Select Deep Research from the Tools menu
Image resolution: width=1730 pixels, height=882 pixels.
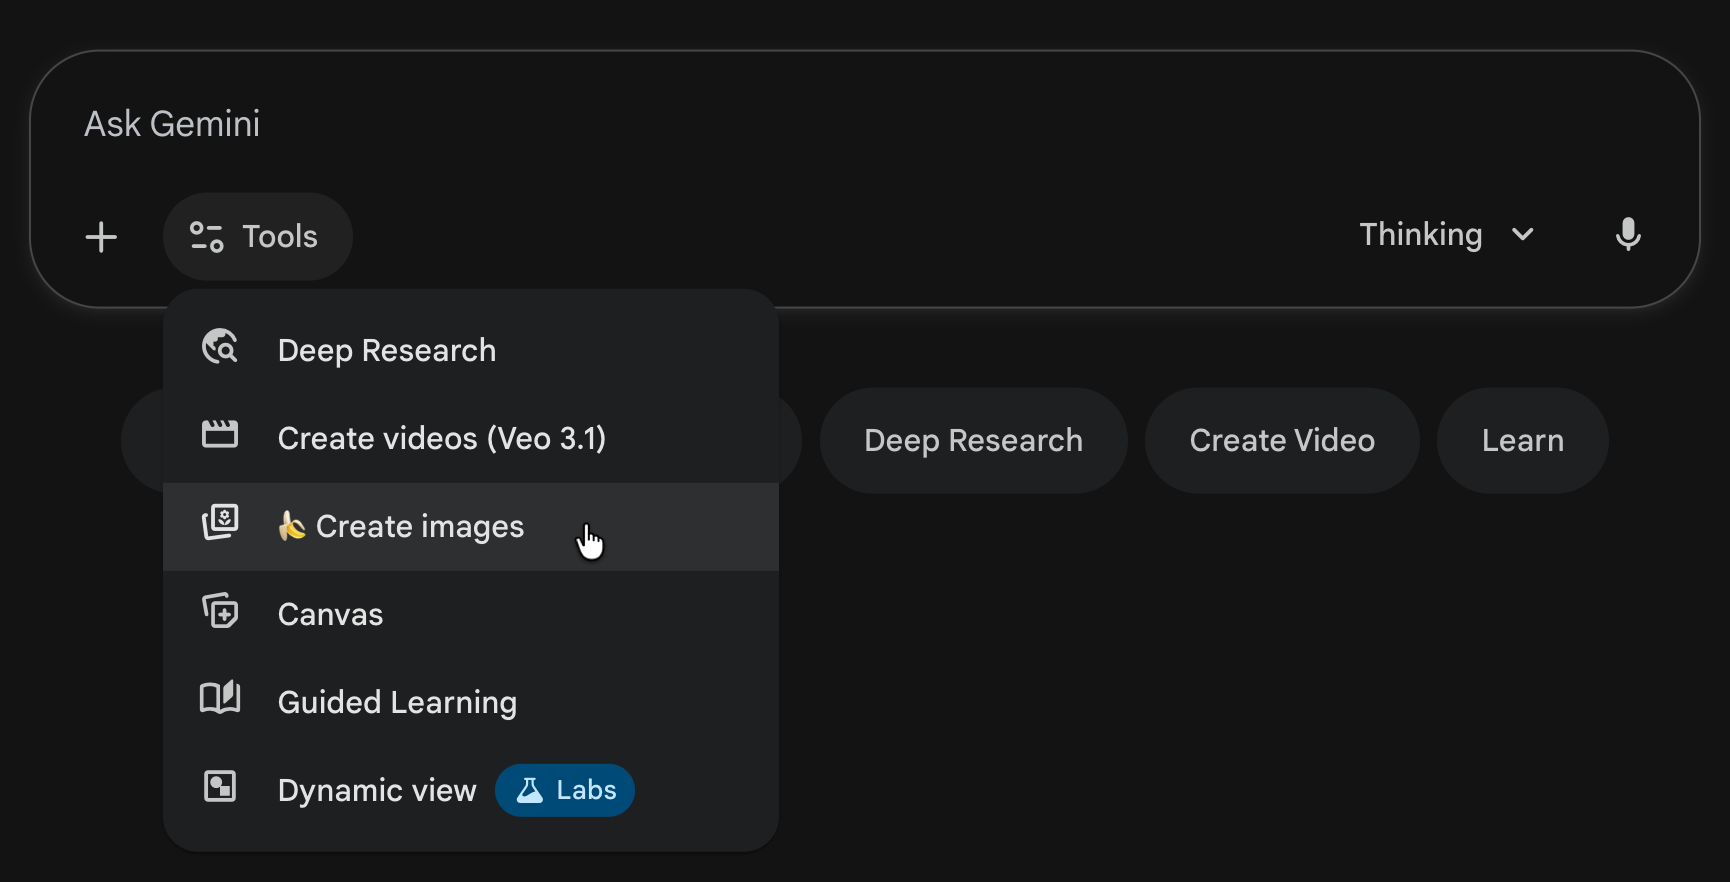pos(471,350)
